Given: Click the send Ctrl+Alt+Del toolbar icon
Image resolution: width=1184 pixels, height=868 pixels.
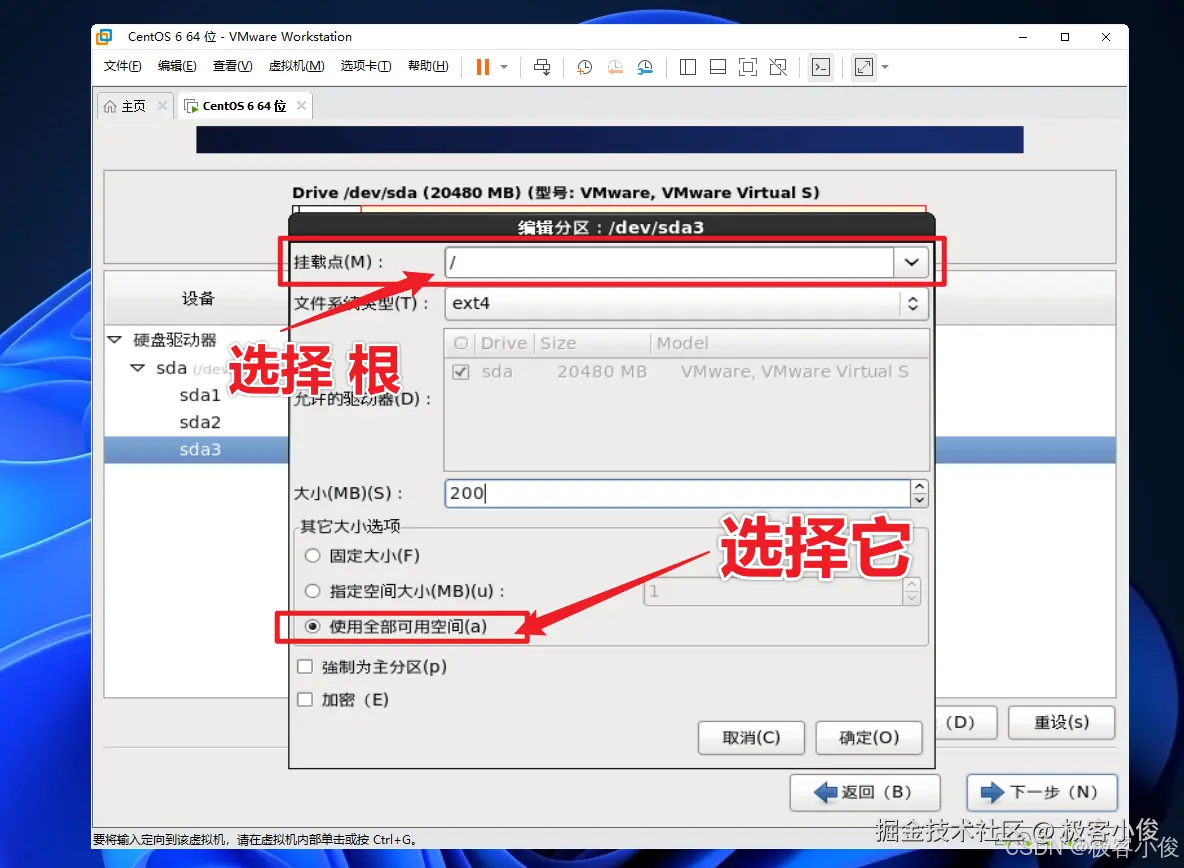Looking at the screenshot, I should pyautogui.click(x=542, y=67).
